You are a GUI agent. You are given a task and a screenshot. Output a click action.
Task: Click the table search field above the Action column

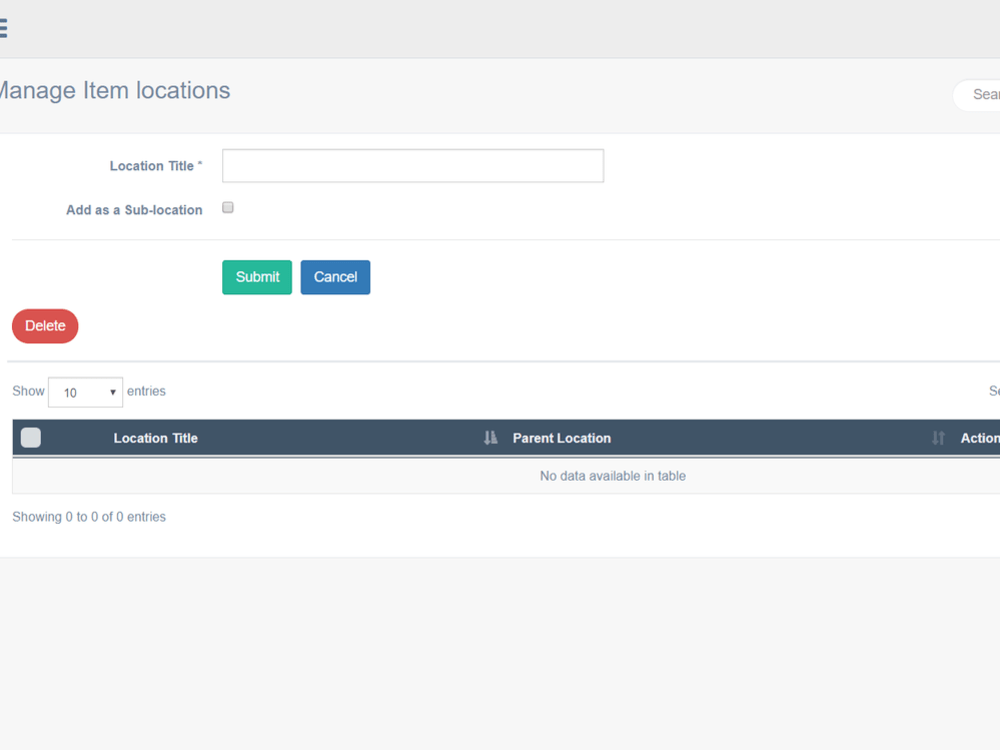995,391
